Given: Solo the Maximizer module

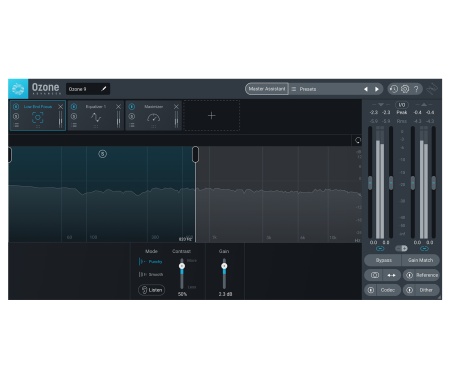Looking at the screenshot, I should 132,116.
